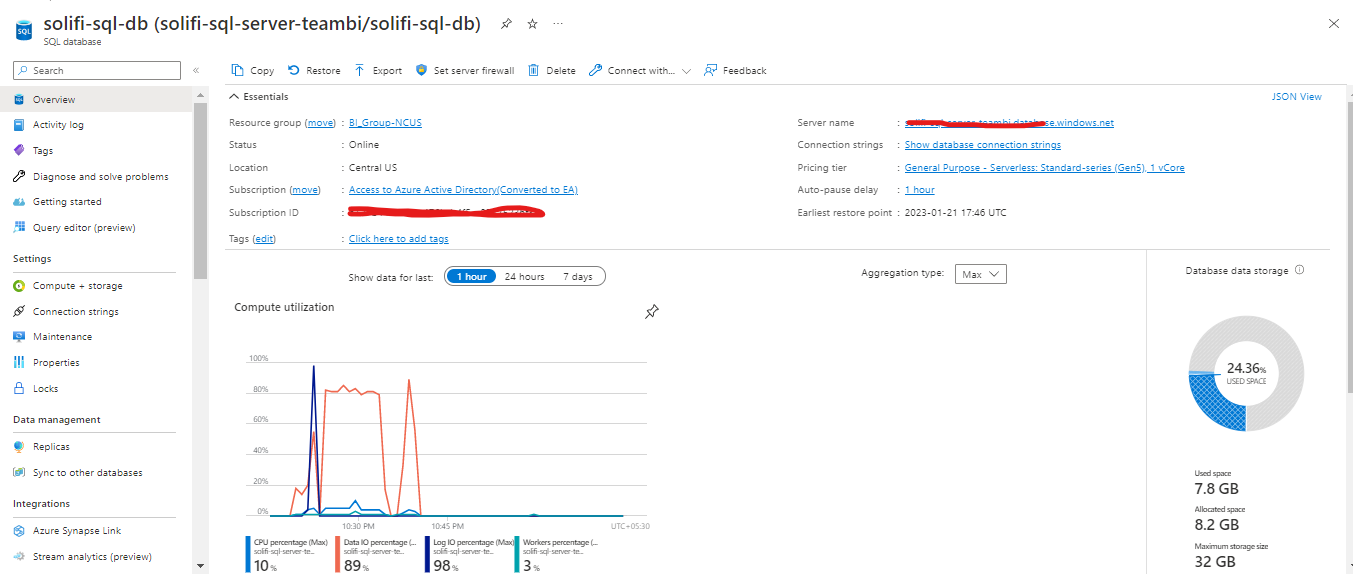Click the Copy toolbar button

click(252, 70)
